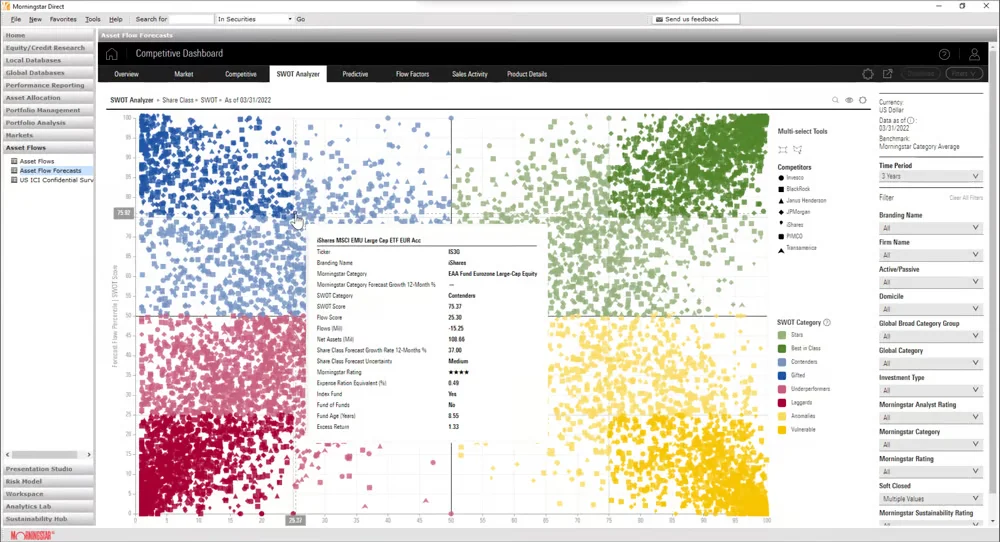Open the File menu
1000x542 pixels.
[16, 19]
